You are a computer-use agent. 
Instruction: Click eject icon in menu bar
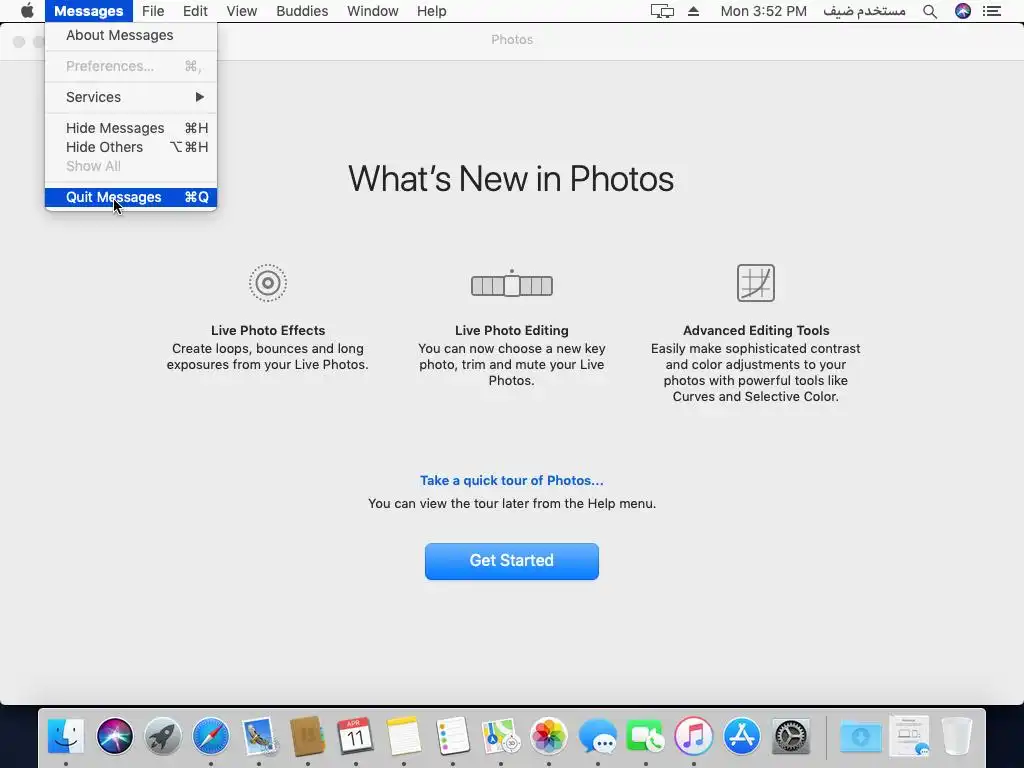coord(694,11)
